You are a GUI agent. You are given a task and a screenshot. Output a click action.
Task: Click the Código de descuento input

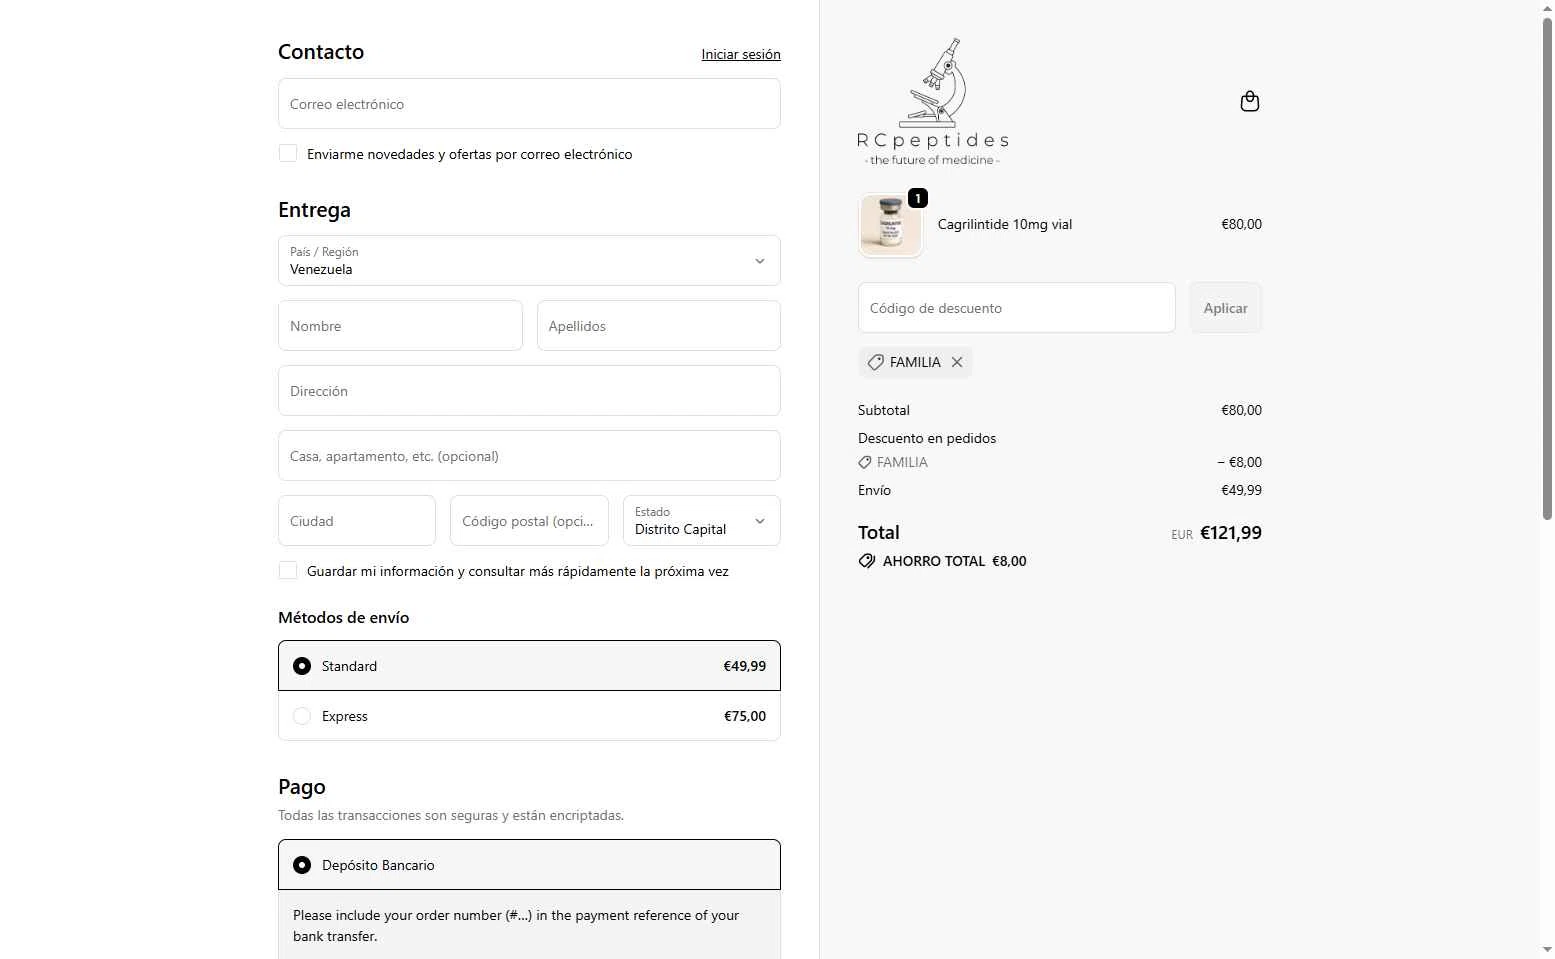point(1017,308)
